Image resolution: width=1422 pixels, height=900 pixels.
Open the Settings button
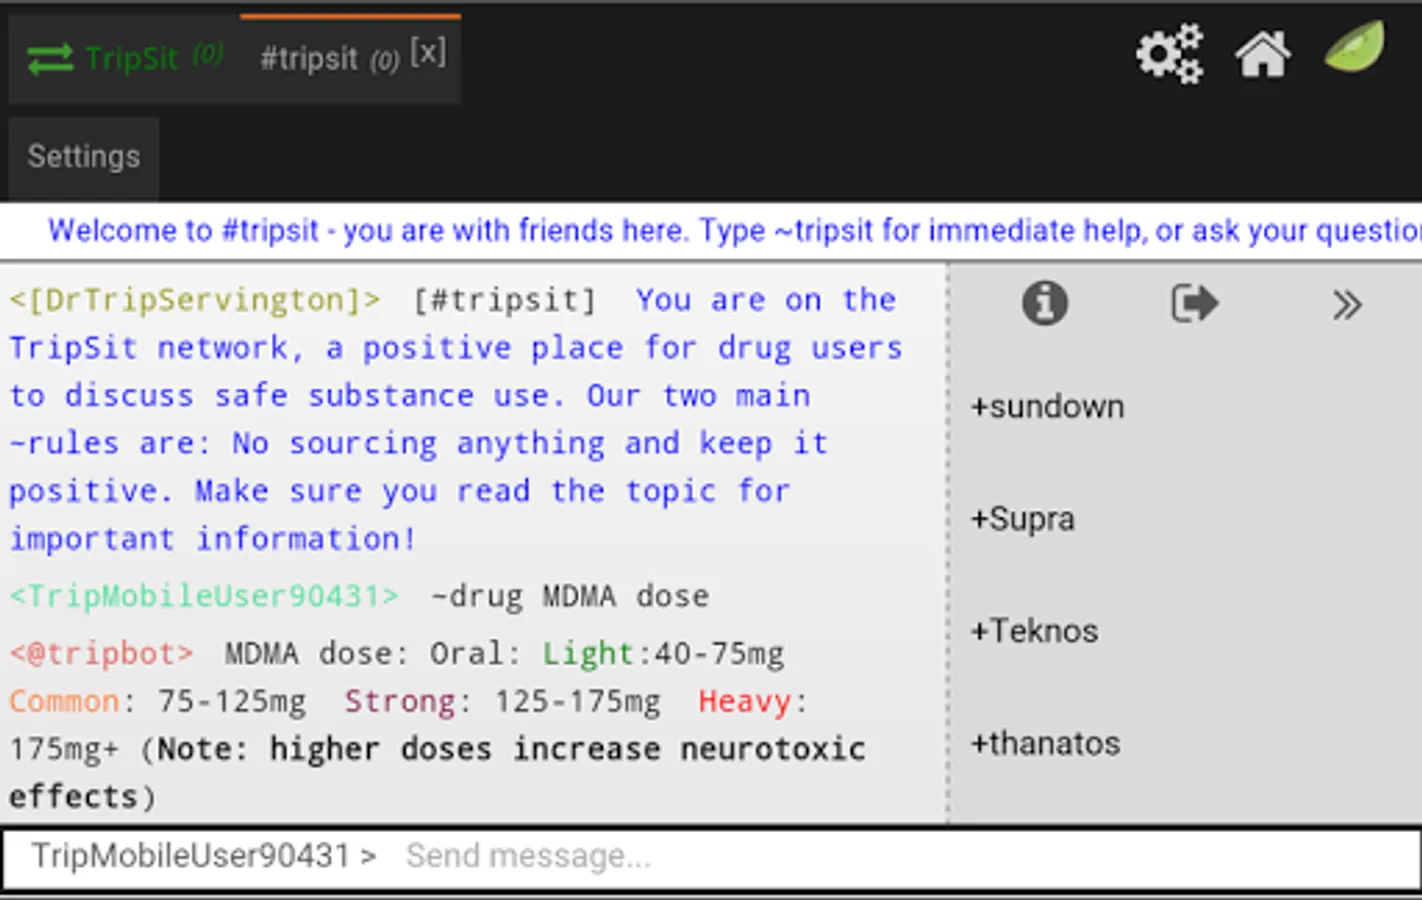tap(84, 157)
